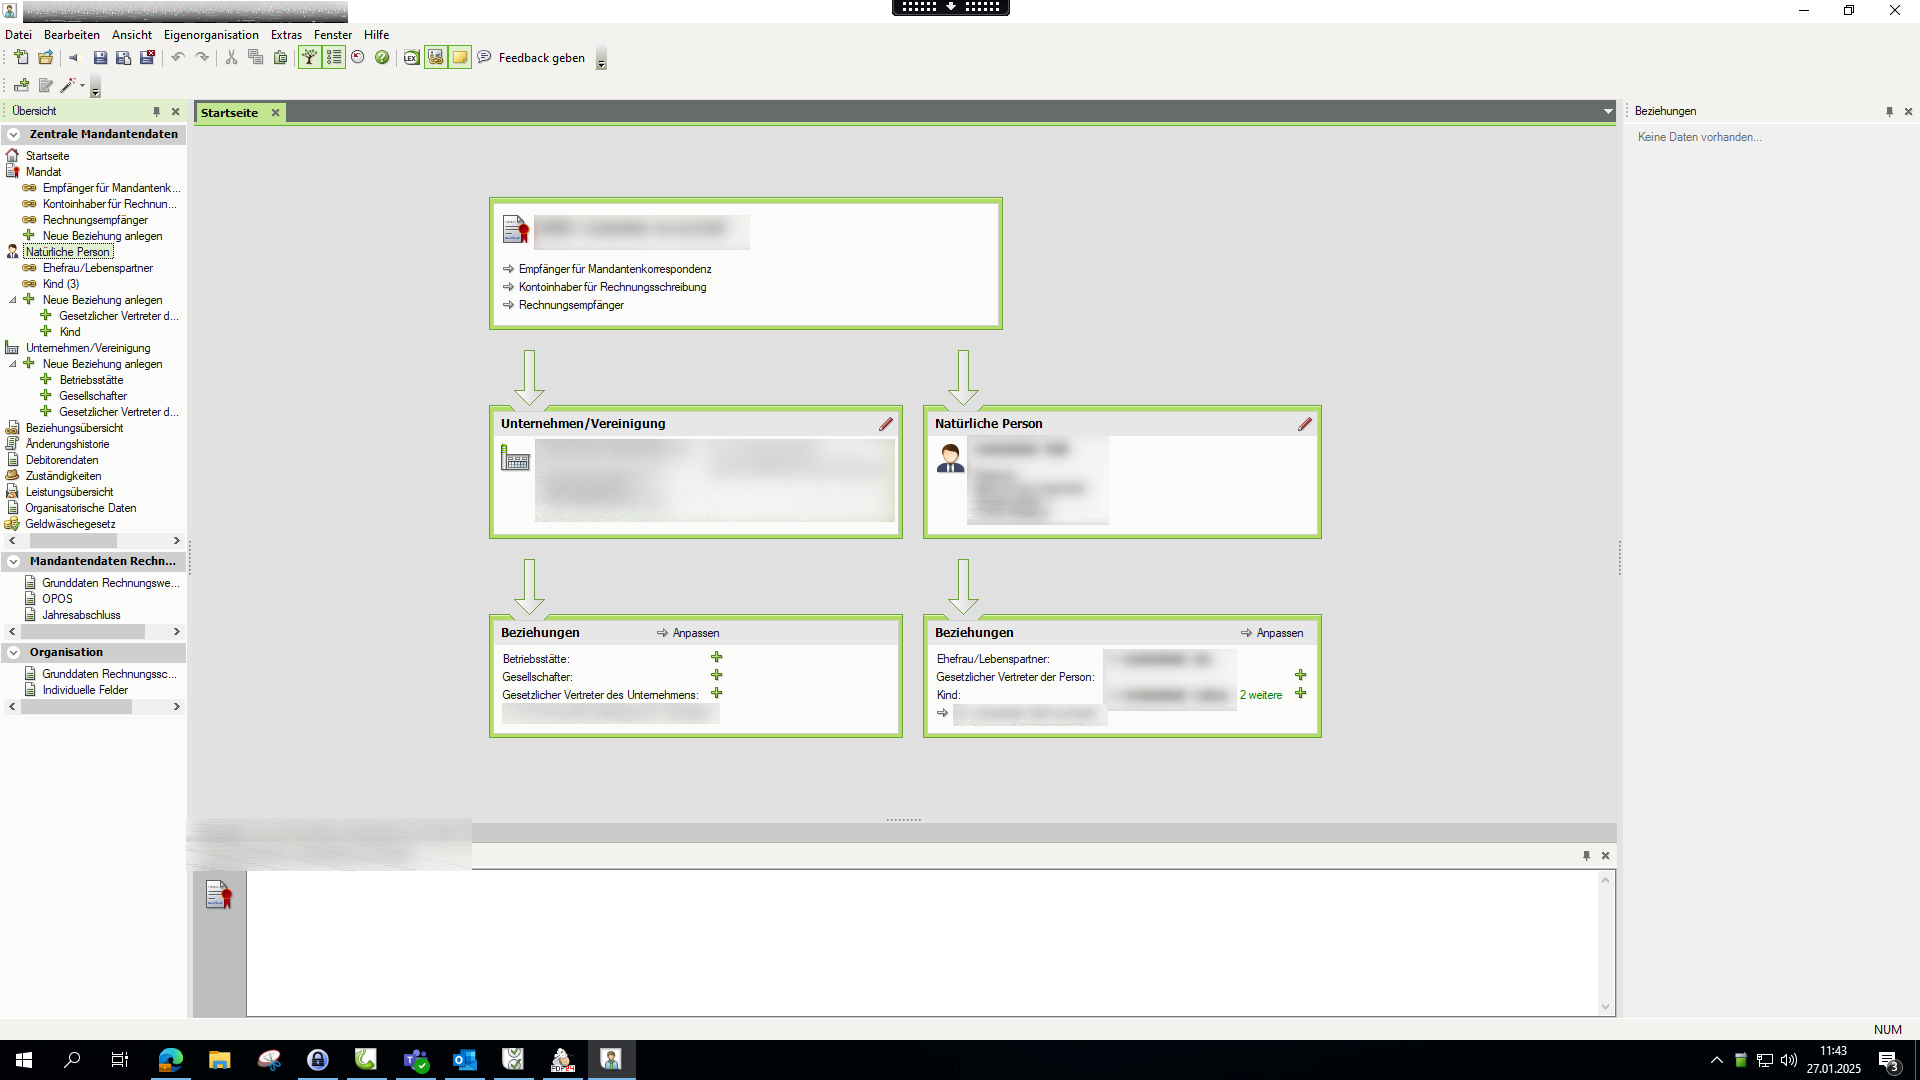The height and width of the screenshot is (1080, 1920).
Task: Click the save disk icon in the toolbar
Action: [100, 58]
